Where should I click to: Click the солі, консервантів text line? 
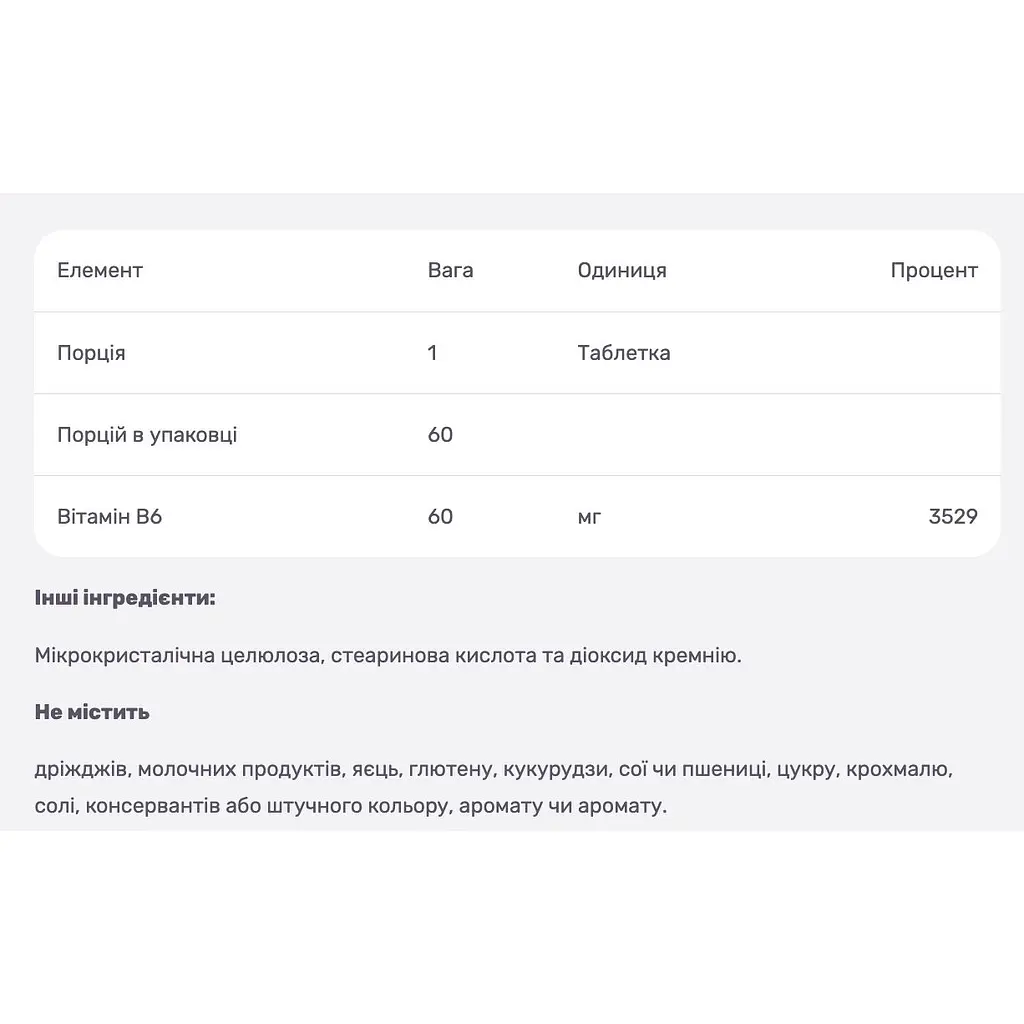click(351, 806)
